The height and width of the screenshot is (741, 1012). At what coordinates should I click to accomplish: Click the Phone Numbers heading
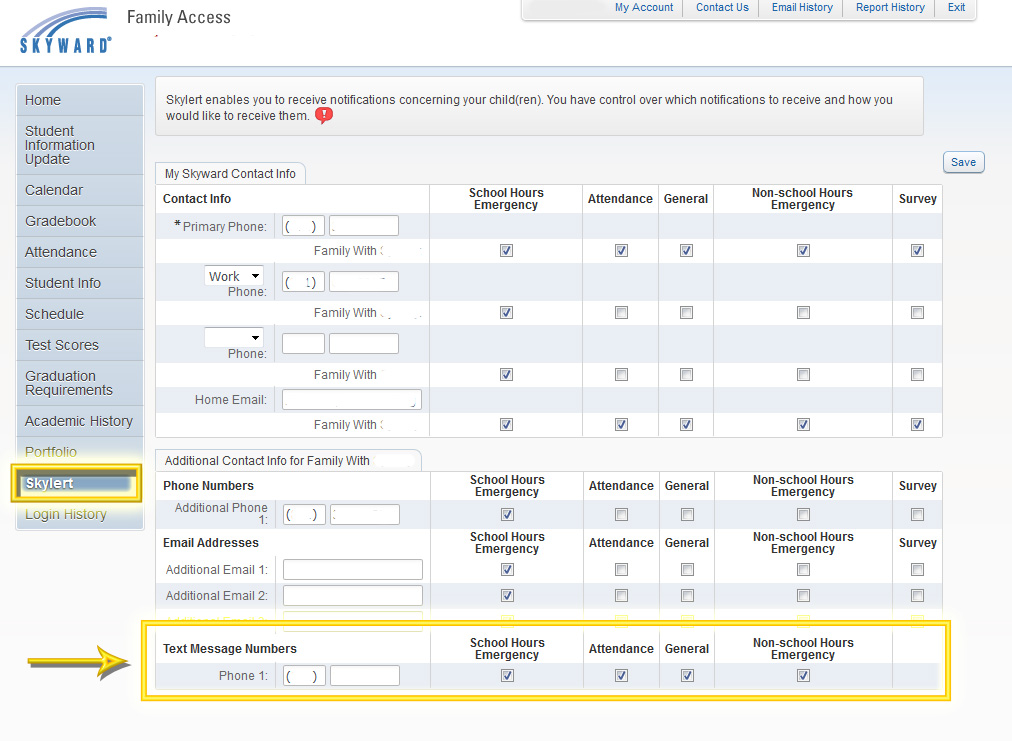pos(208,485)
